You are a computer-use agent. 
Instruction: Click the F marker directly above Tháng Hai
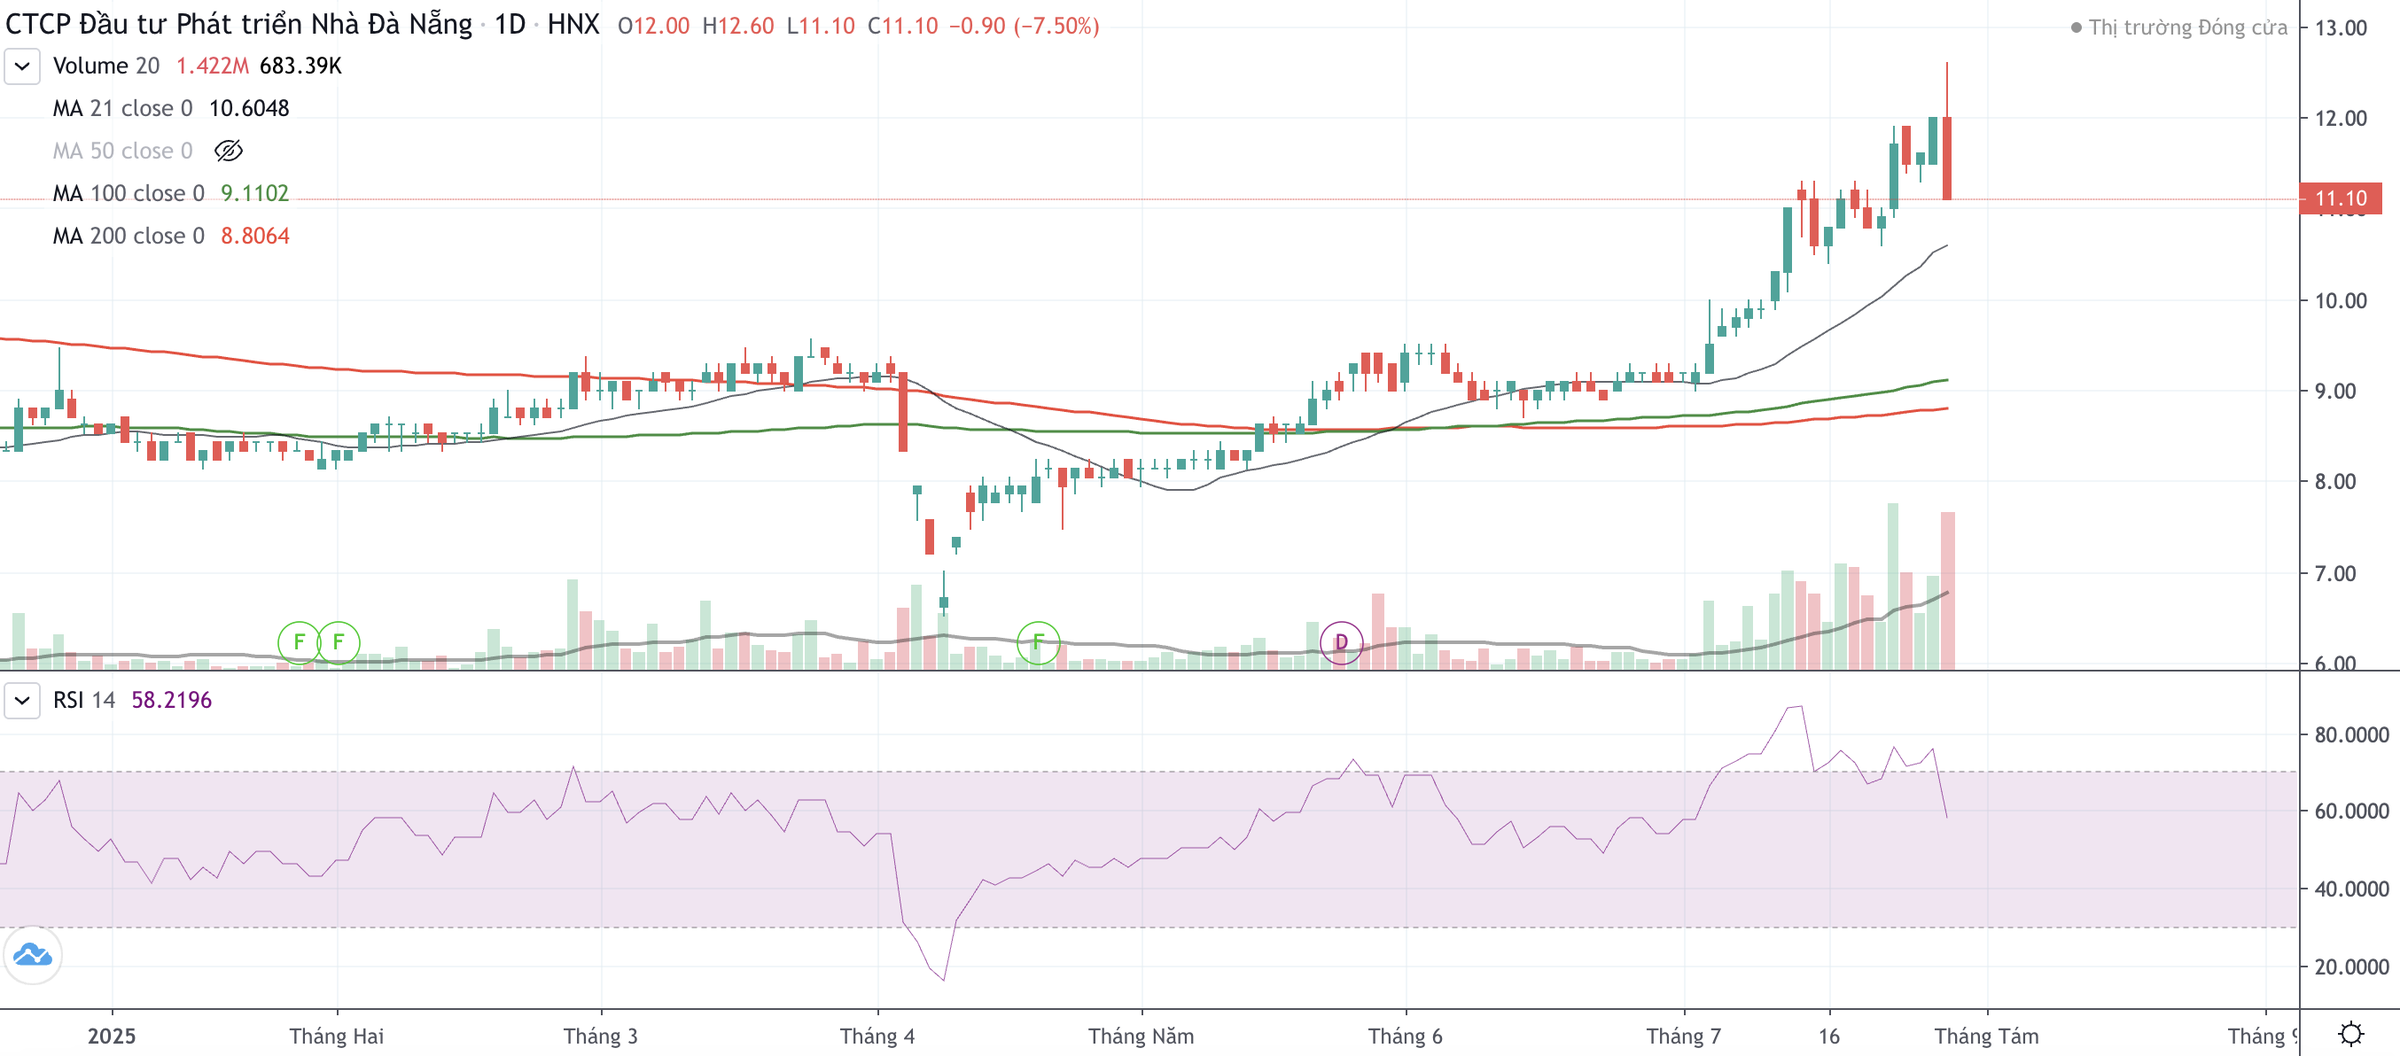tap(339, 642)
